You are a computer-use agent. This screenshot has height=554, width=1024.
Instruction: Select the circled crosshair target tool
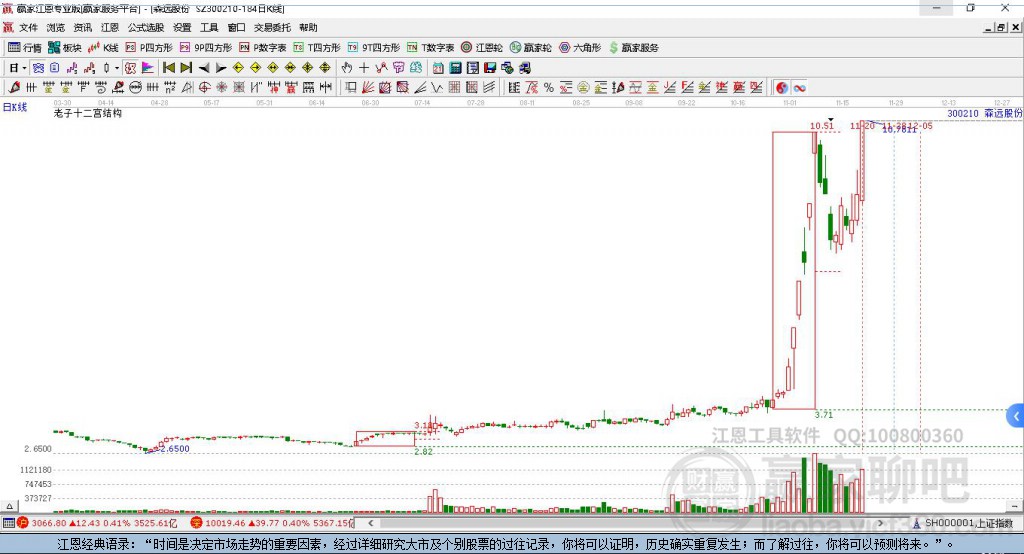204,88
